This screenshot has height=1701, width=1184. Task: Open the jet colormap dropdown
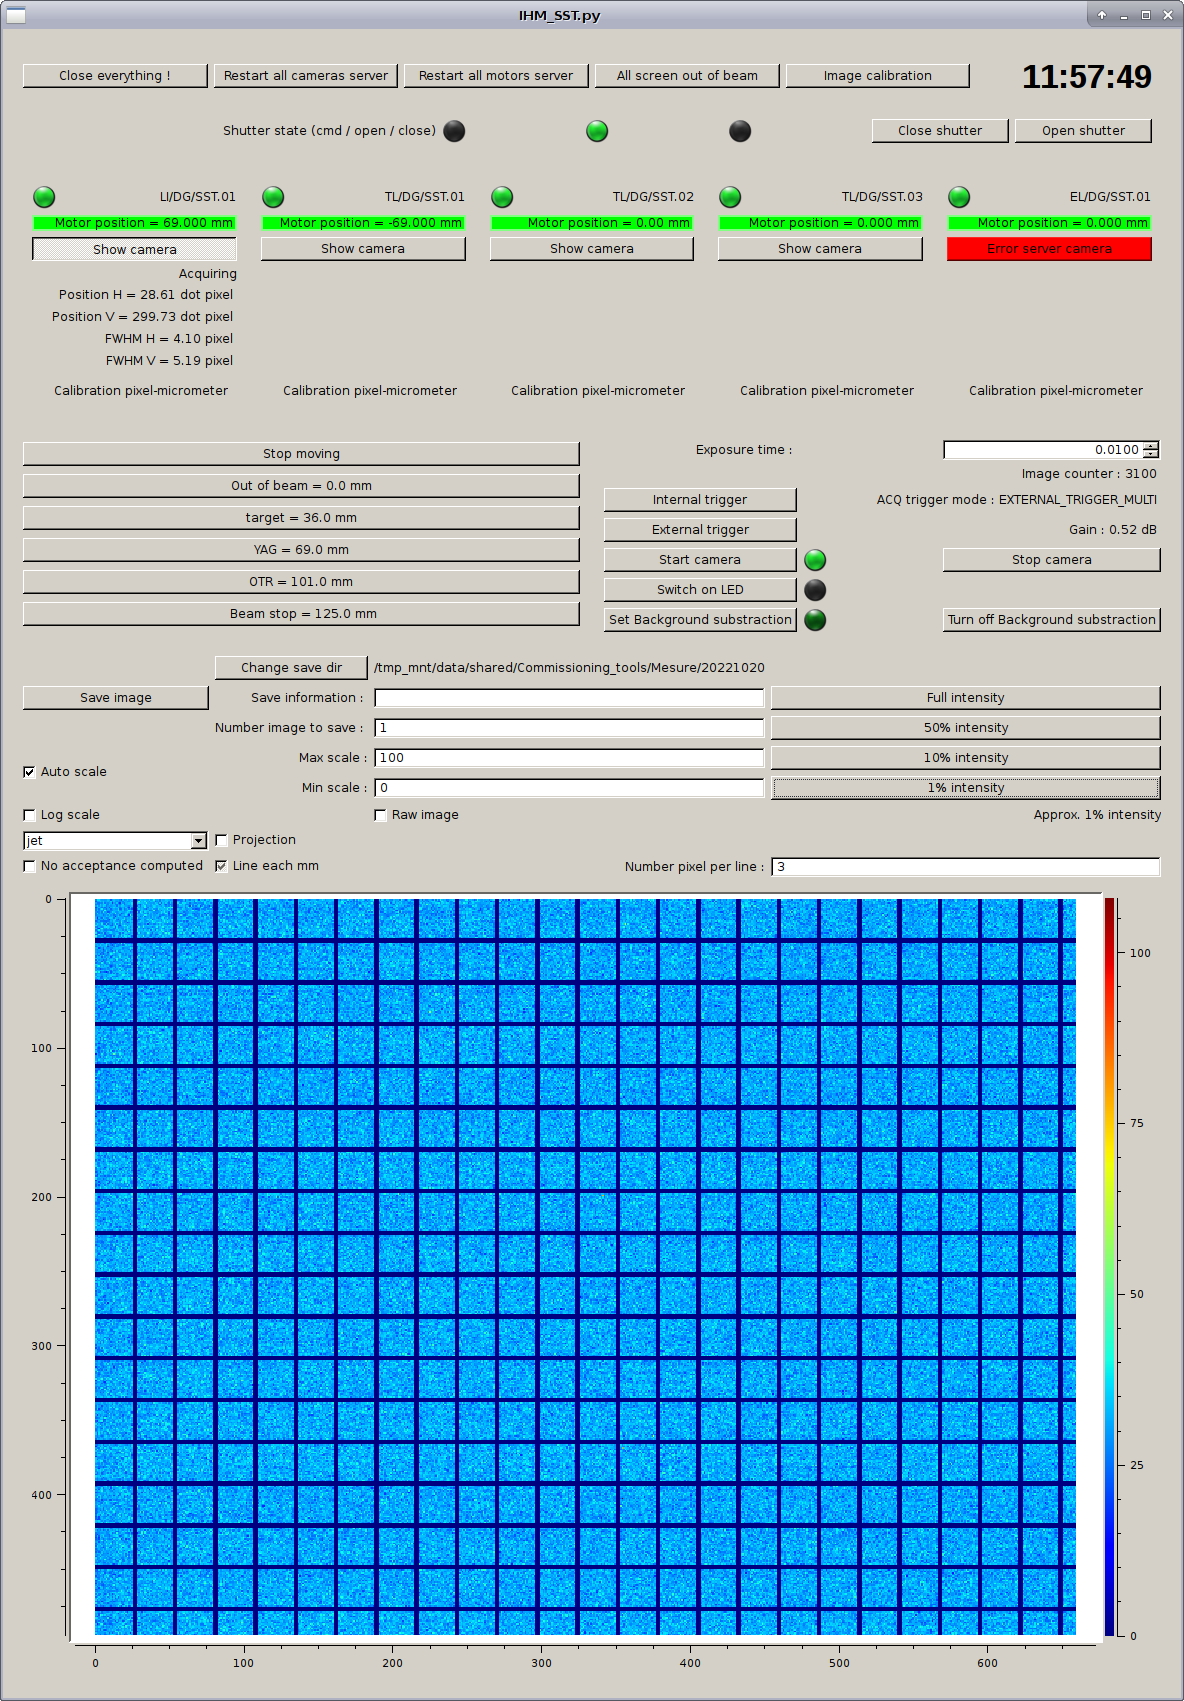click(x=198, y=841)
